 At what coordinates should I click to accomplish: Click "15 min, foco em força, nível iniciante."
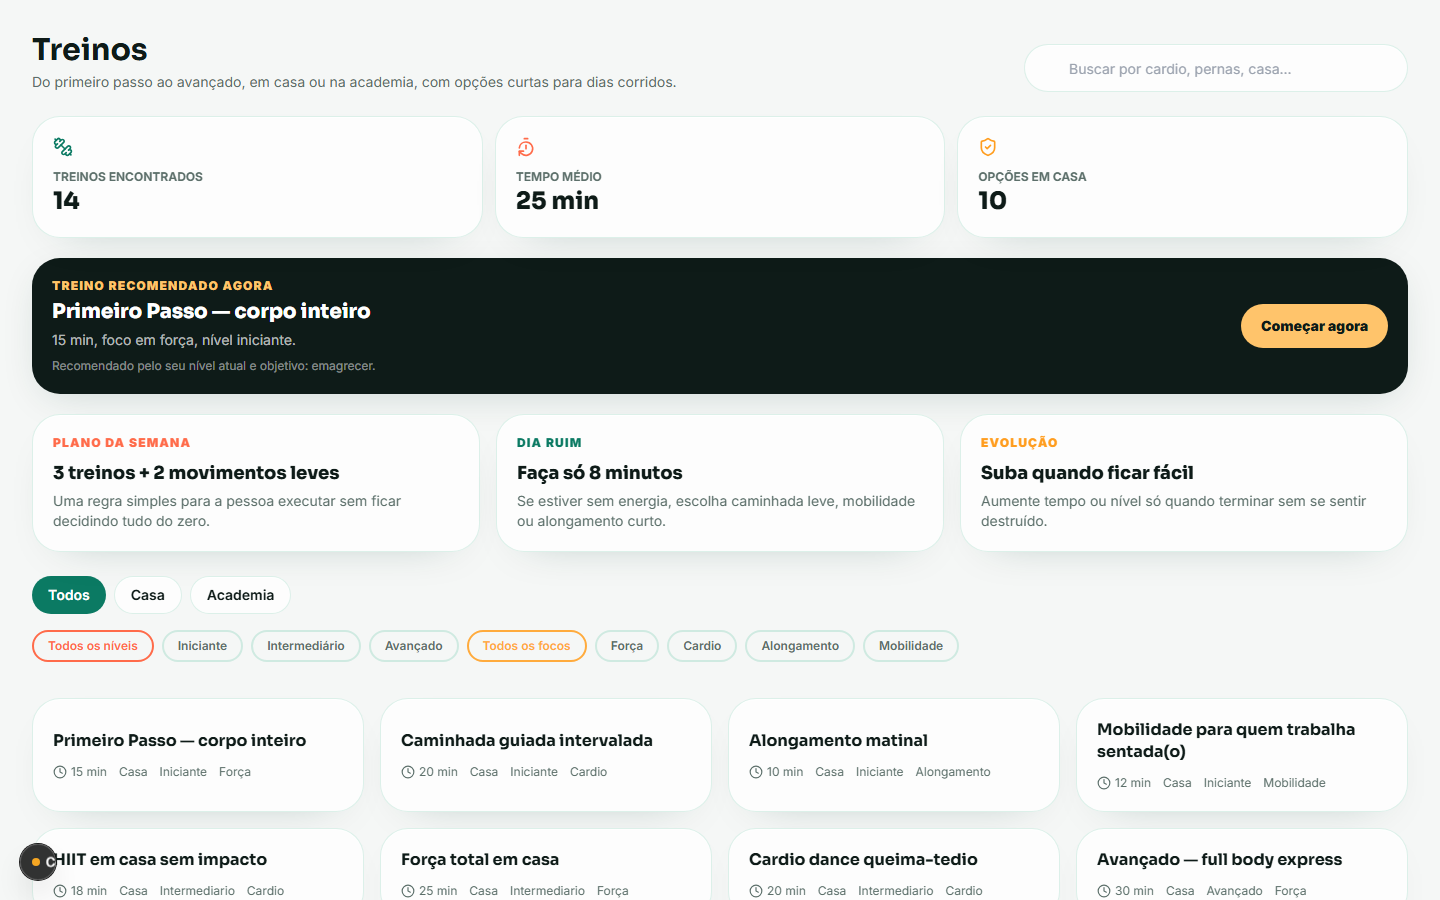coord(174,340)
